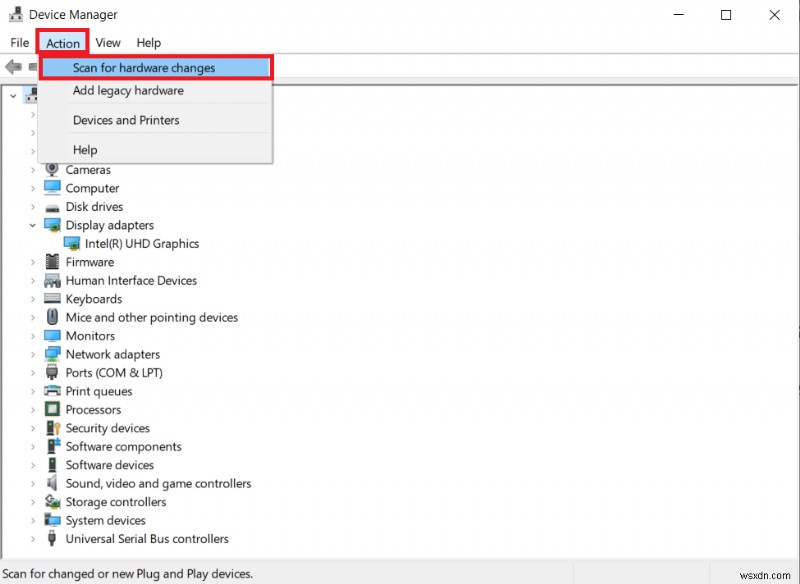Select Software devices label
The image size is (800, 584).
pos(110,465)
